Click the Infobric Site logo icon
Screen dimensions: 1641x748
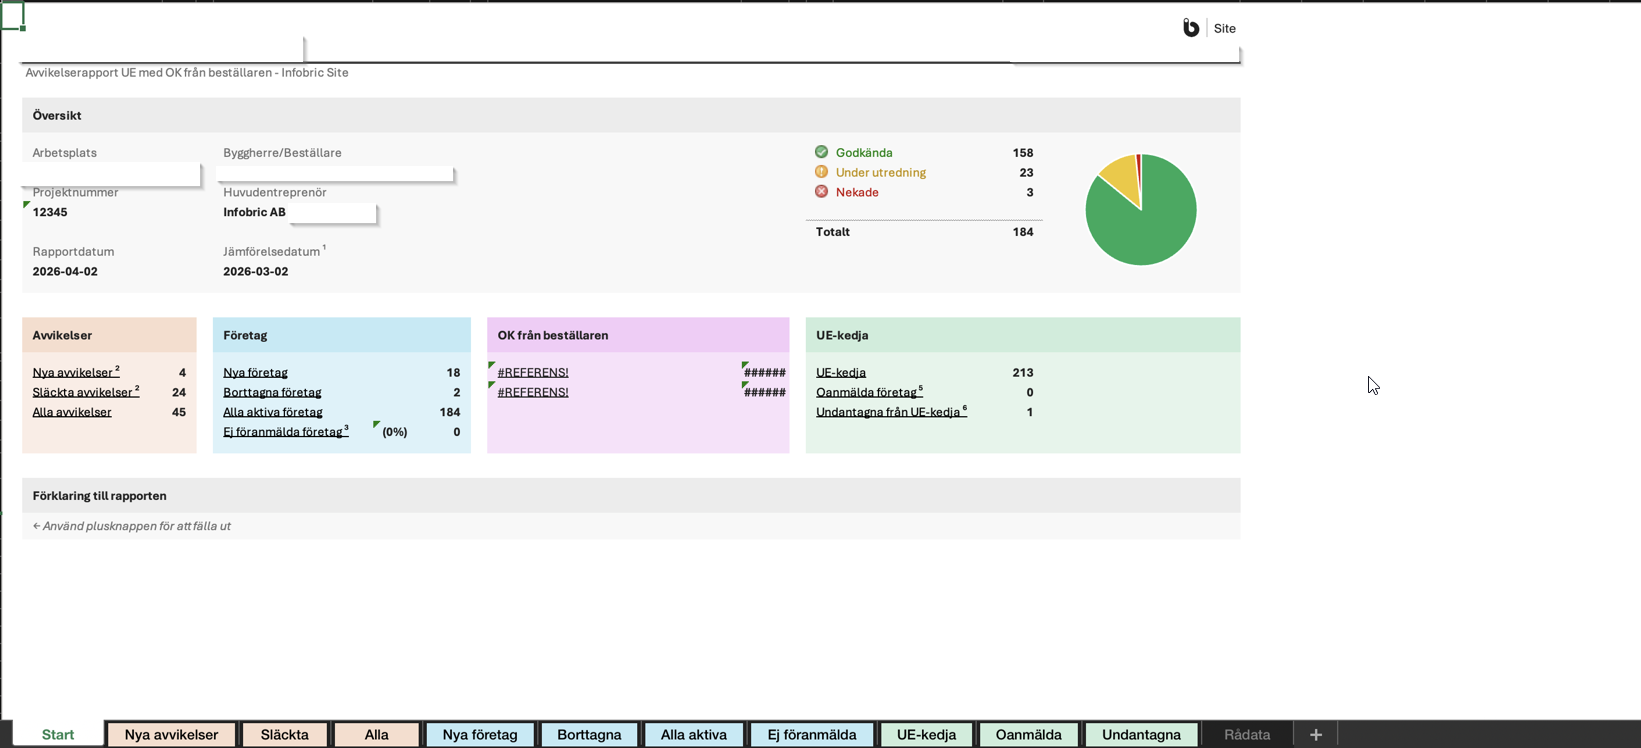point(1190,28)
